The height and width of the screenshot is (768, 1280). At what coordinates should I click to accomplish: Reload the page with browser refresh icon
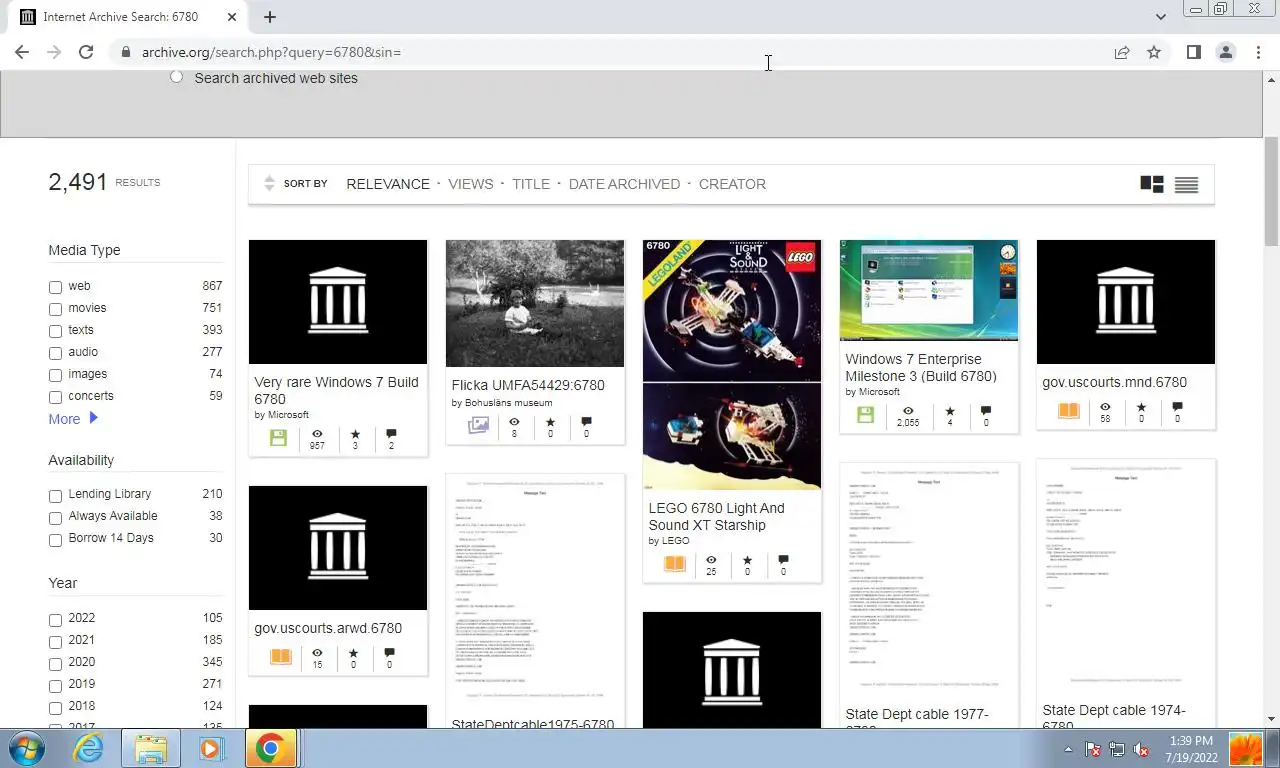(86, 52)
